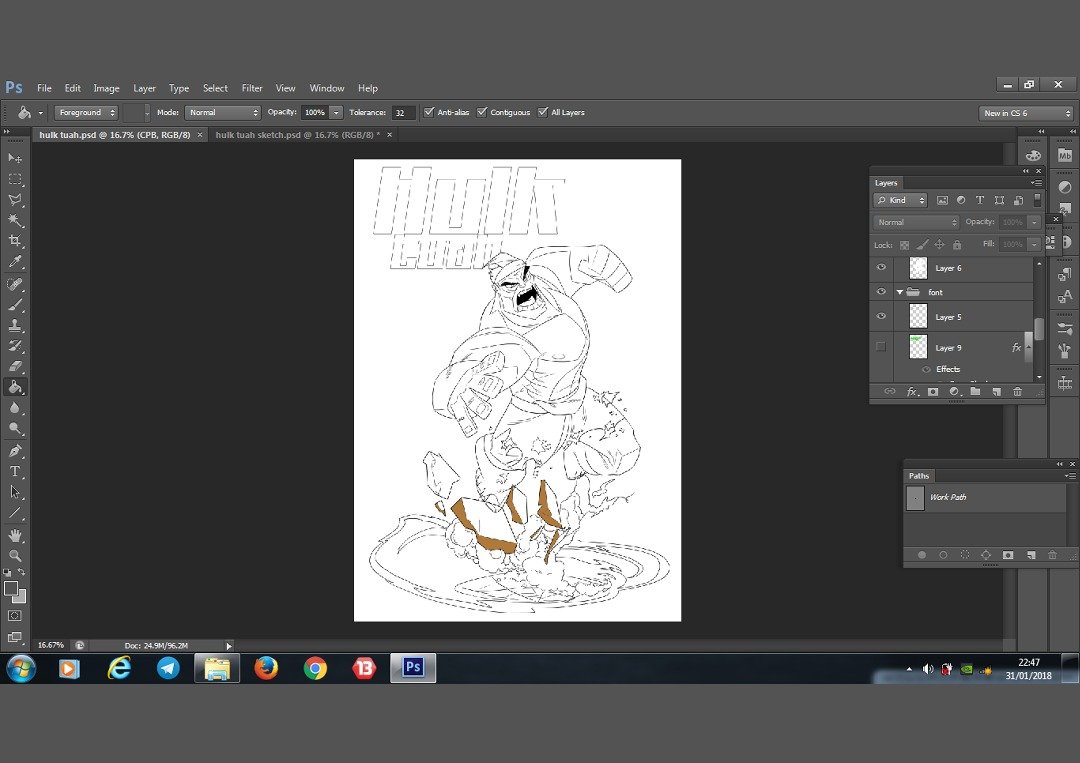Open the New in CS 6 workspace dropdown
The height and width of the screenshot is (763, 1080).
pos(1026,113)
